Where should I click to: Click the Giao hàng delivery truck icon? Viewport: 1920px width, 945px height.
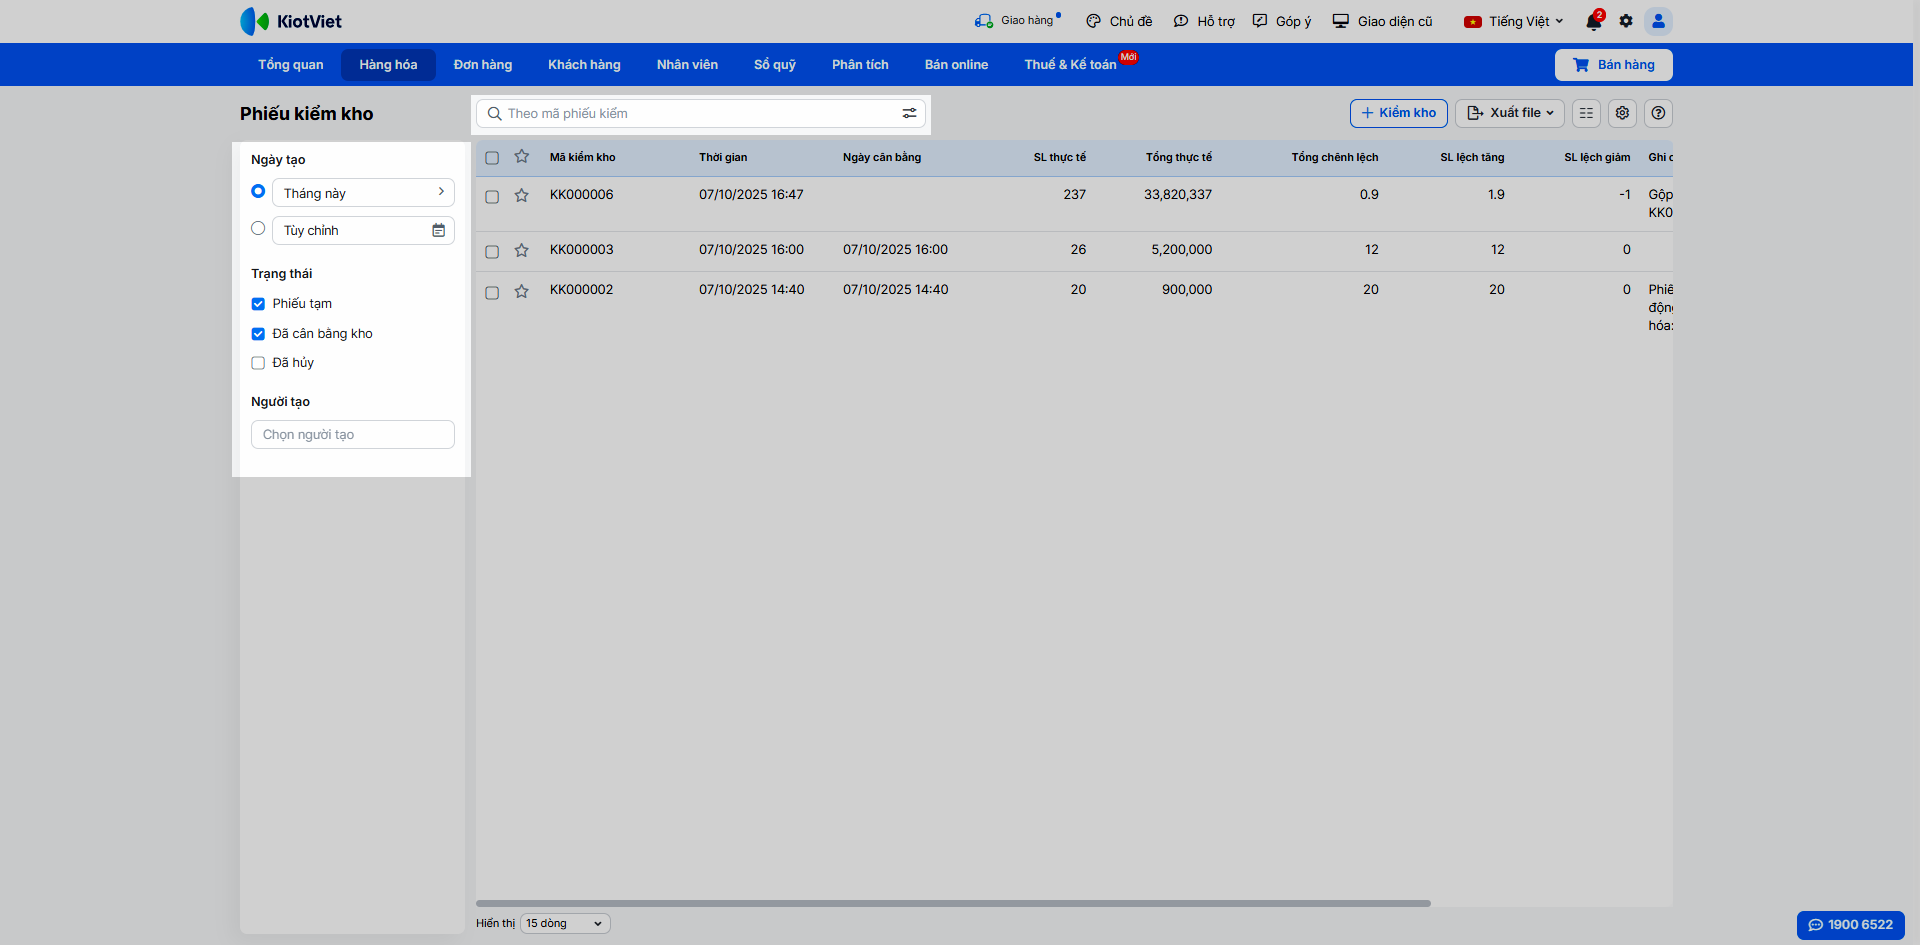[x=984, y=21]
